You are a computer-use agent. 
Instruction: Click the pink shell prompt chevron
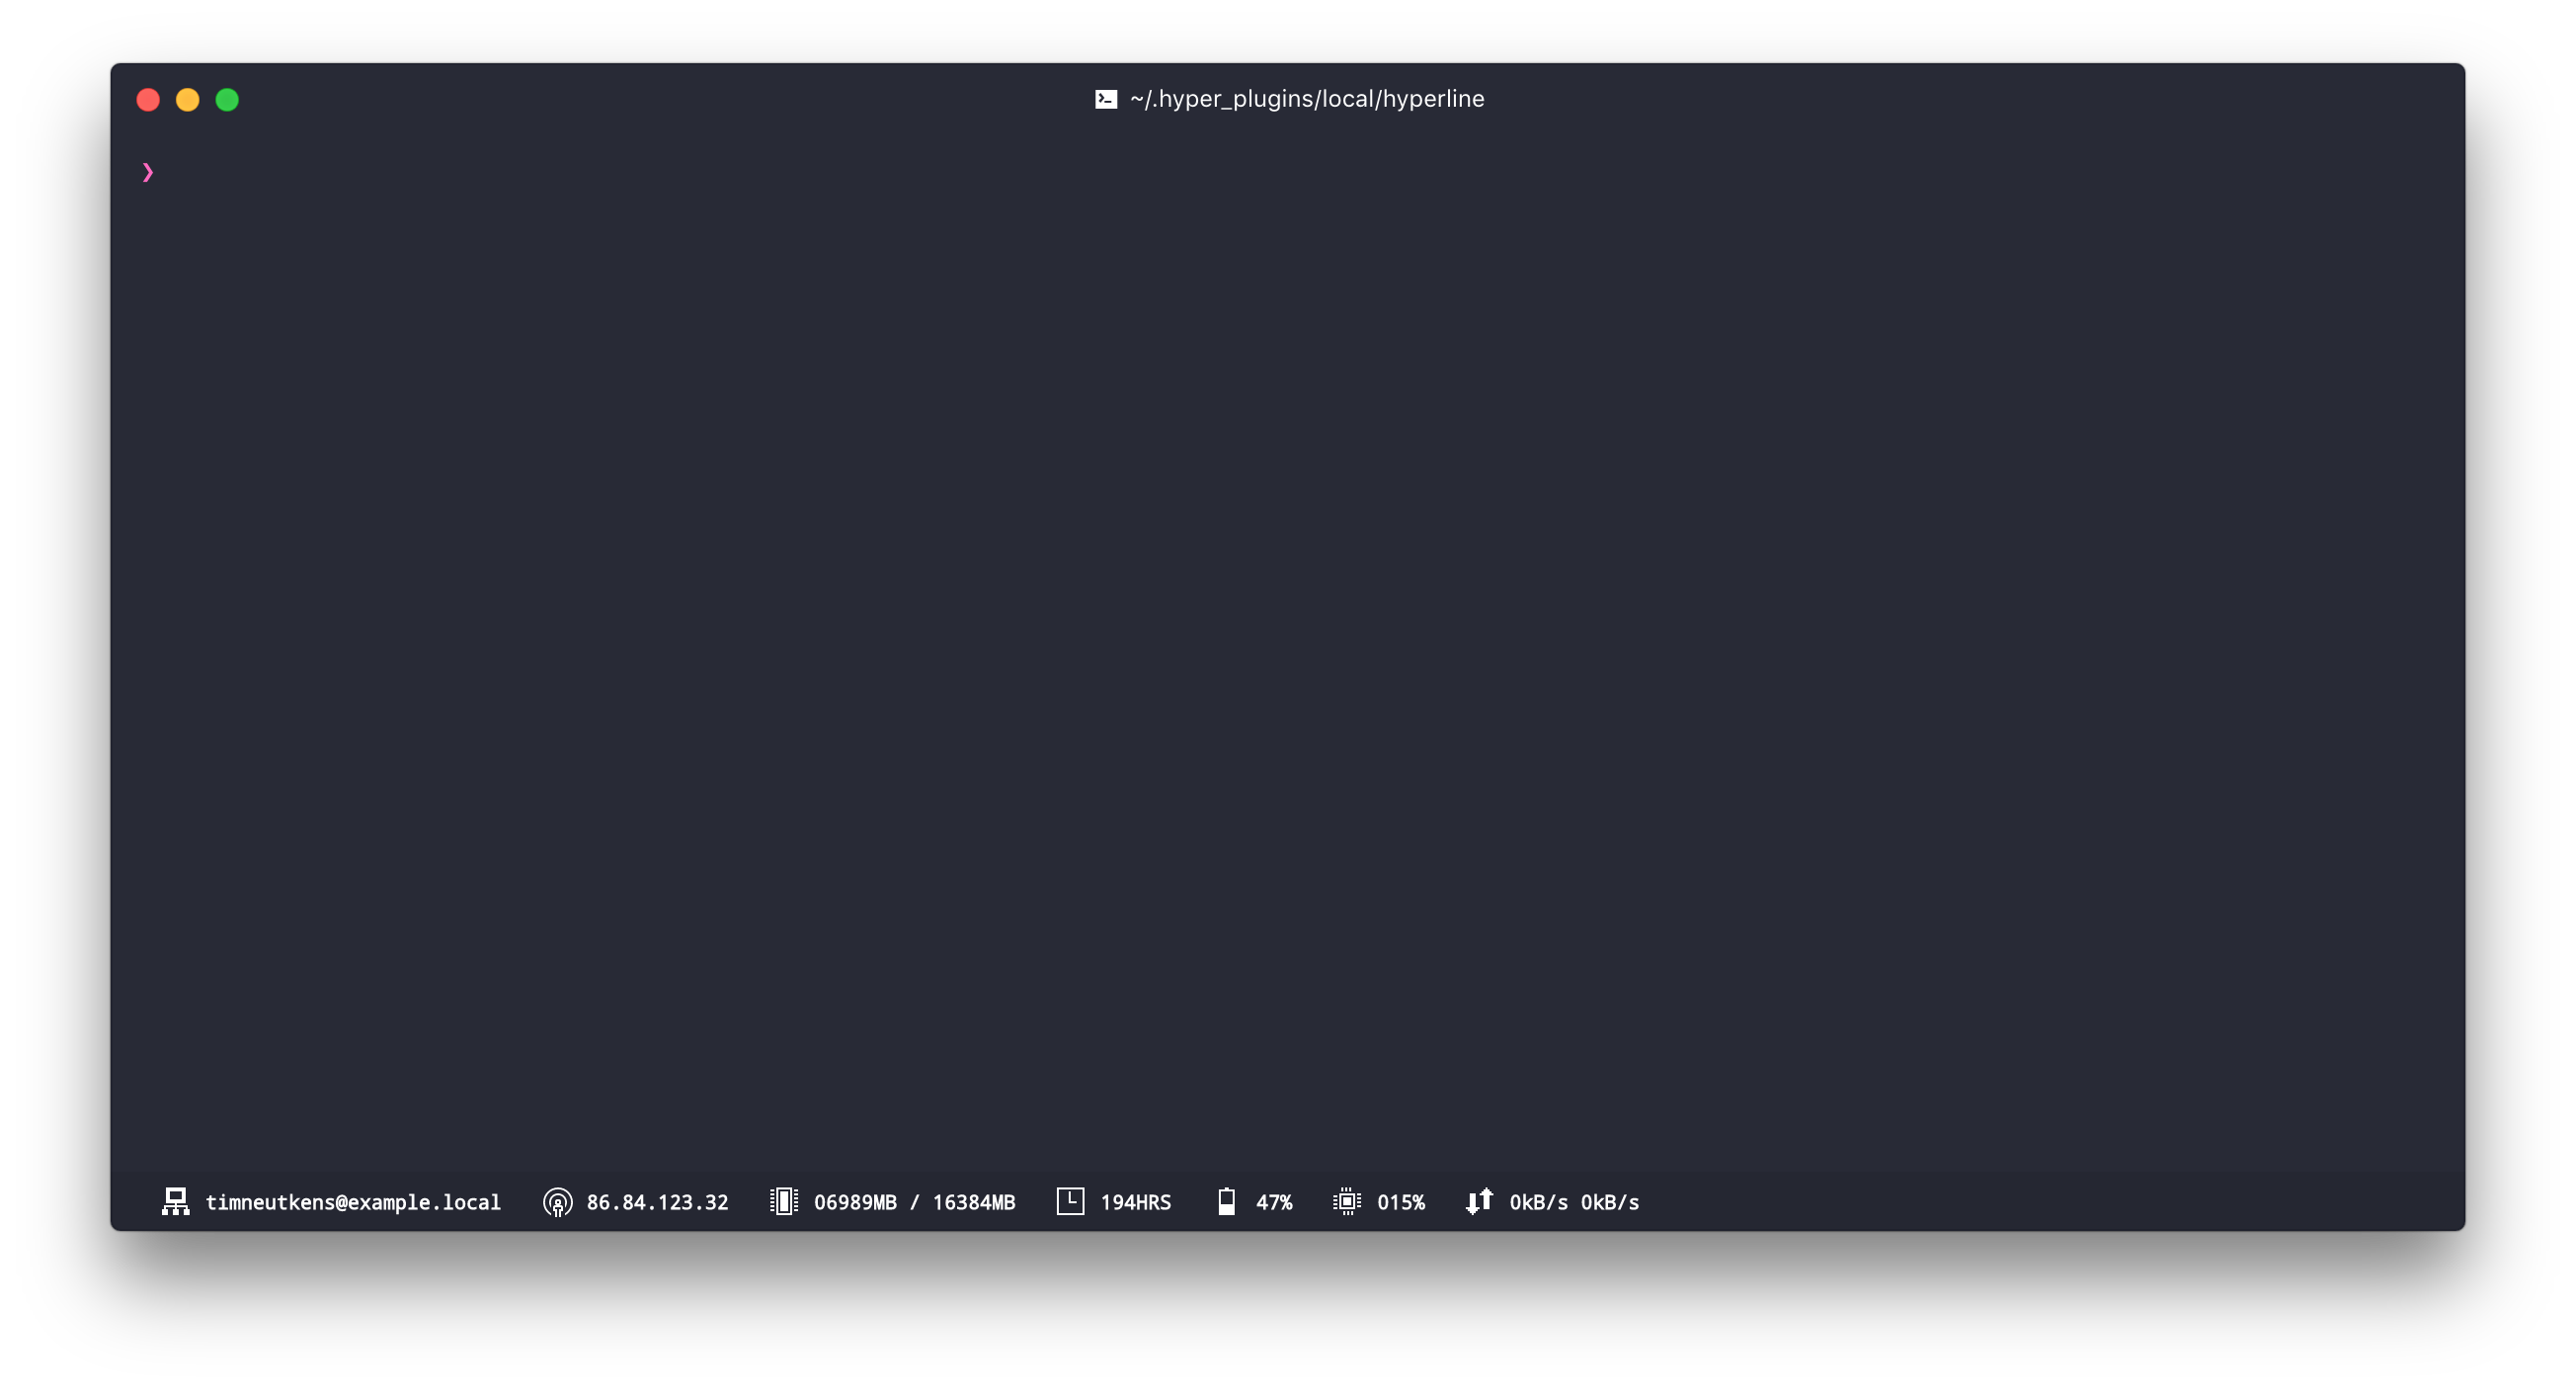[148, 172]
